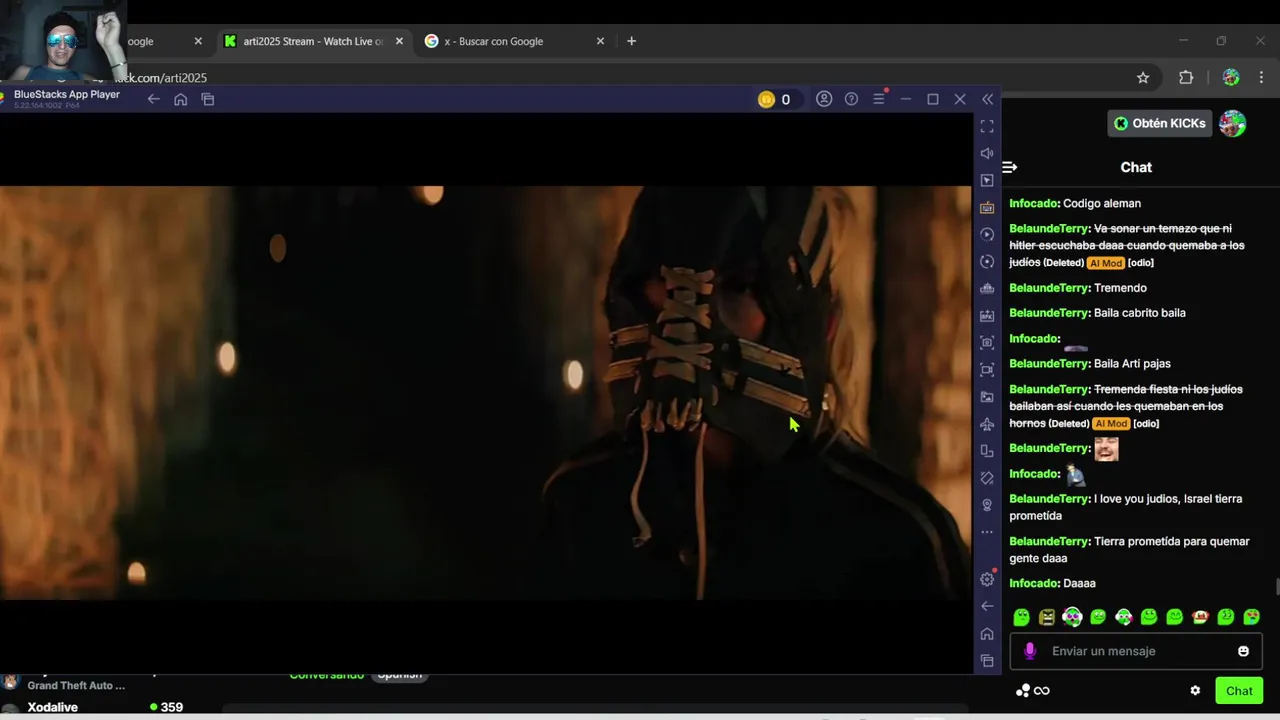Viewport: 1280px width, 720px height.
Task: Open BlueStacks multi-window icon in title bar
Action: click(x=208, y=99)
